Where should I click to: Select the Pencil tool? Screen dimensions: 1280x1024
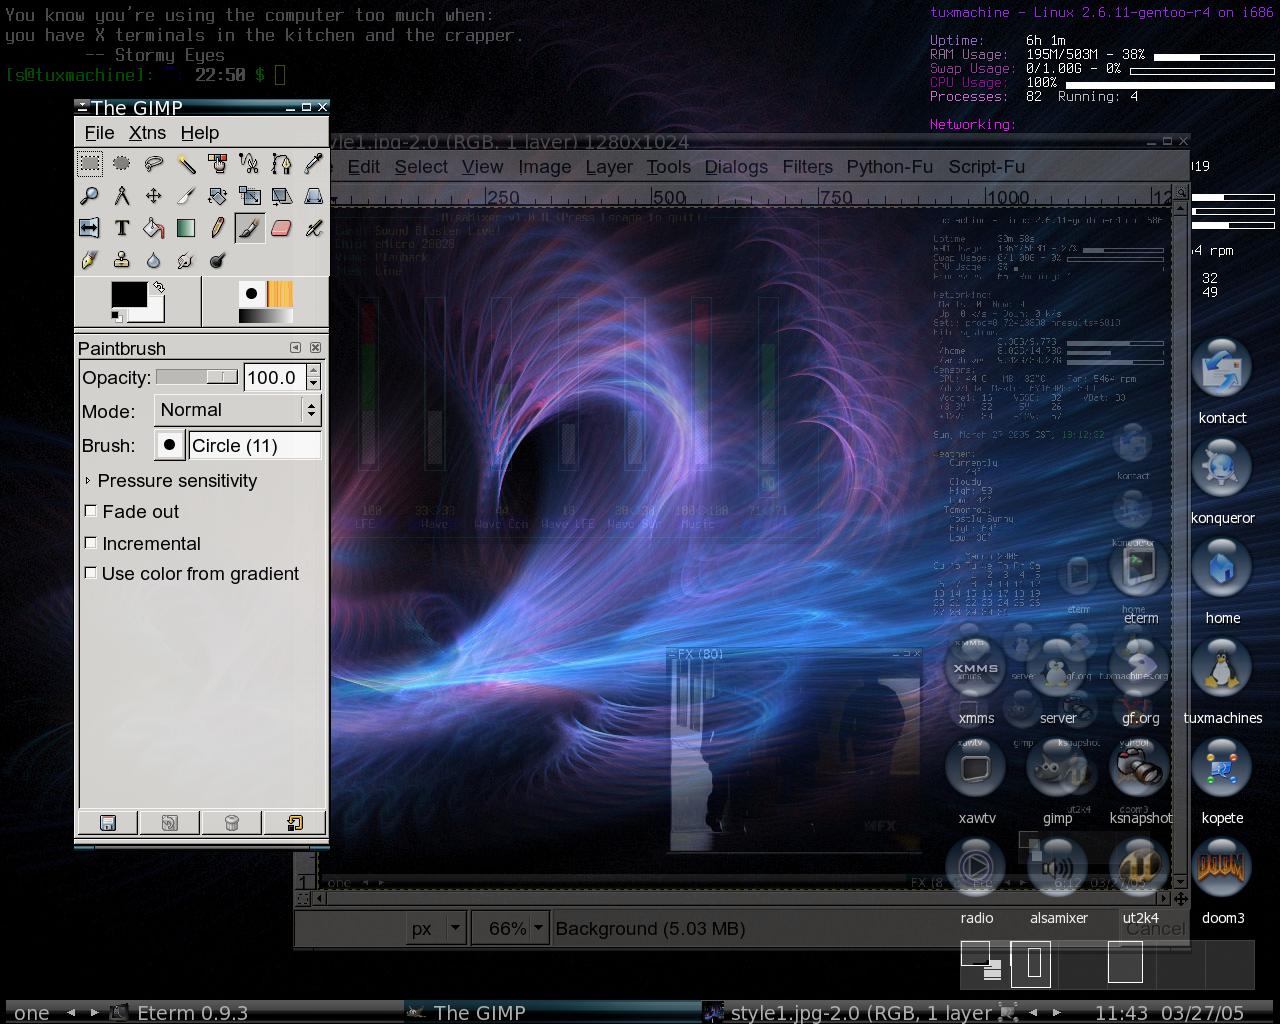pos(218,228)
